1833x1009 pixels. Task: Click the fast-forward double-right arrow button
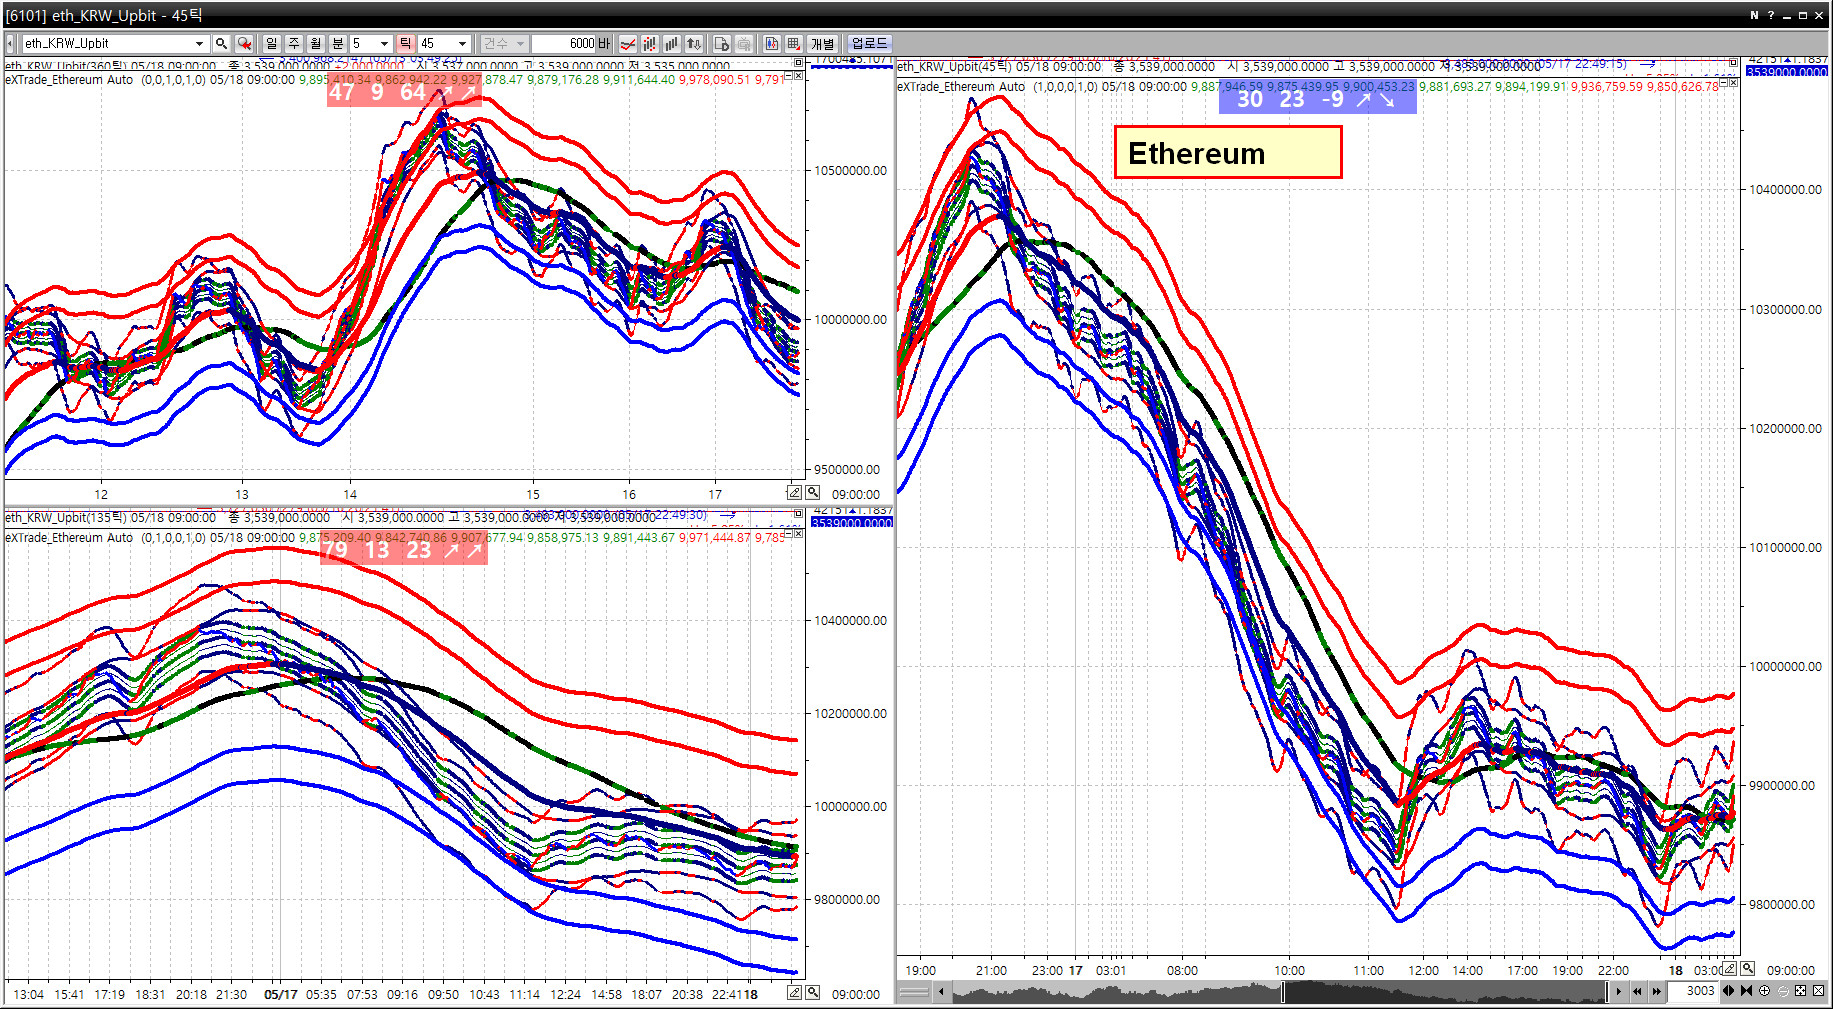pos(1657,992)
